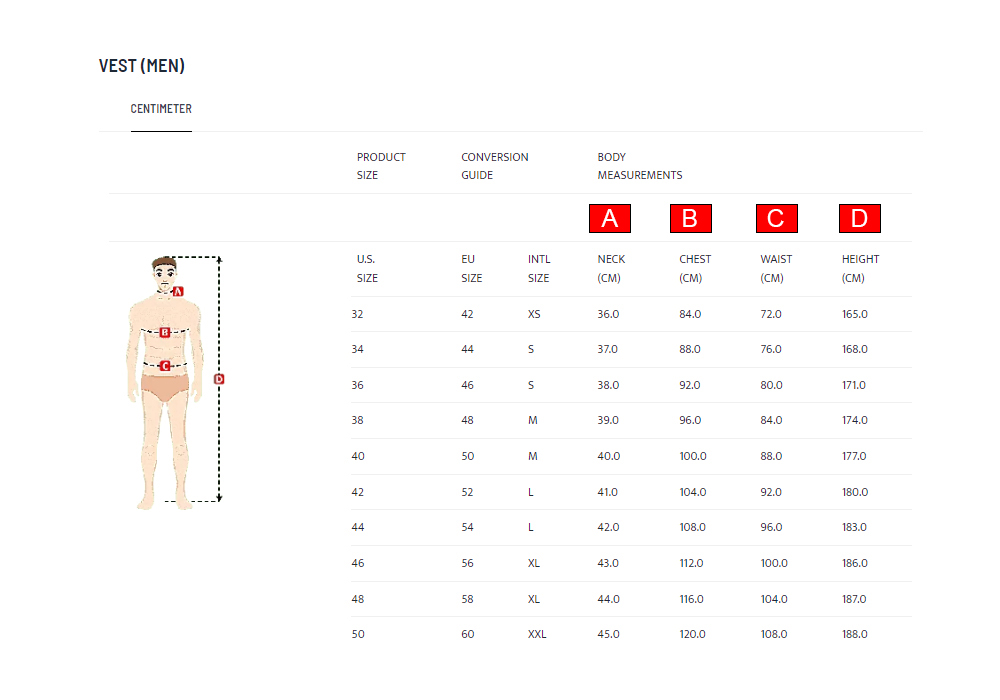The width and height of the screenshot is (1000, 700).
Task: Click chest value 120.0
Action: pyautogui.click(x=692, y=634)
